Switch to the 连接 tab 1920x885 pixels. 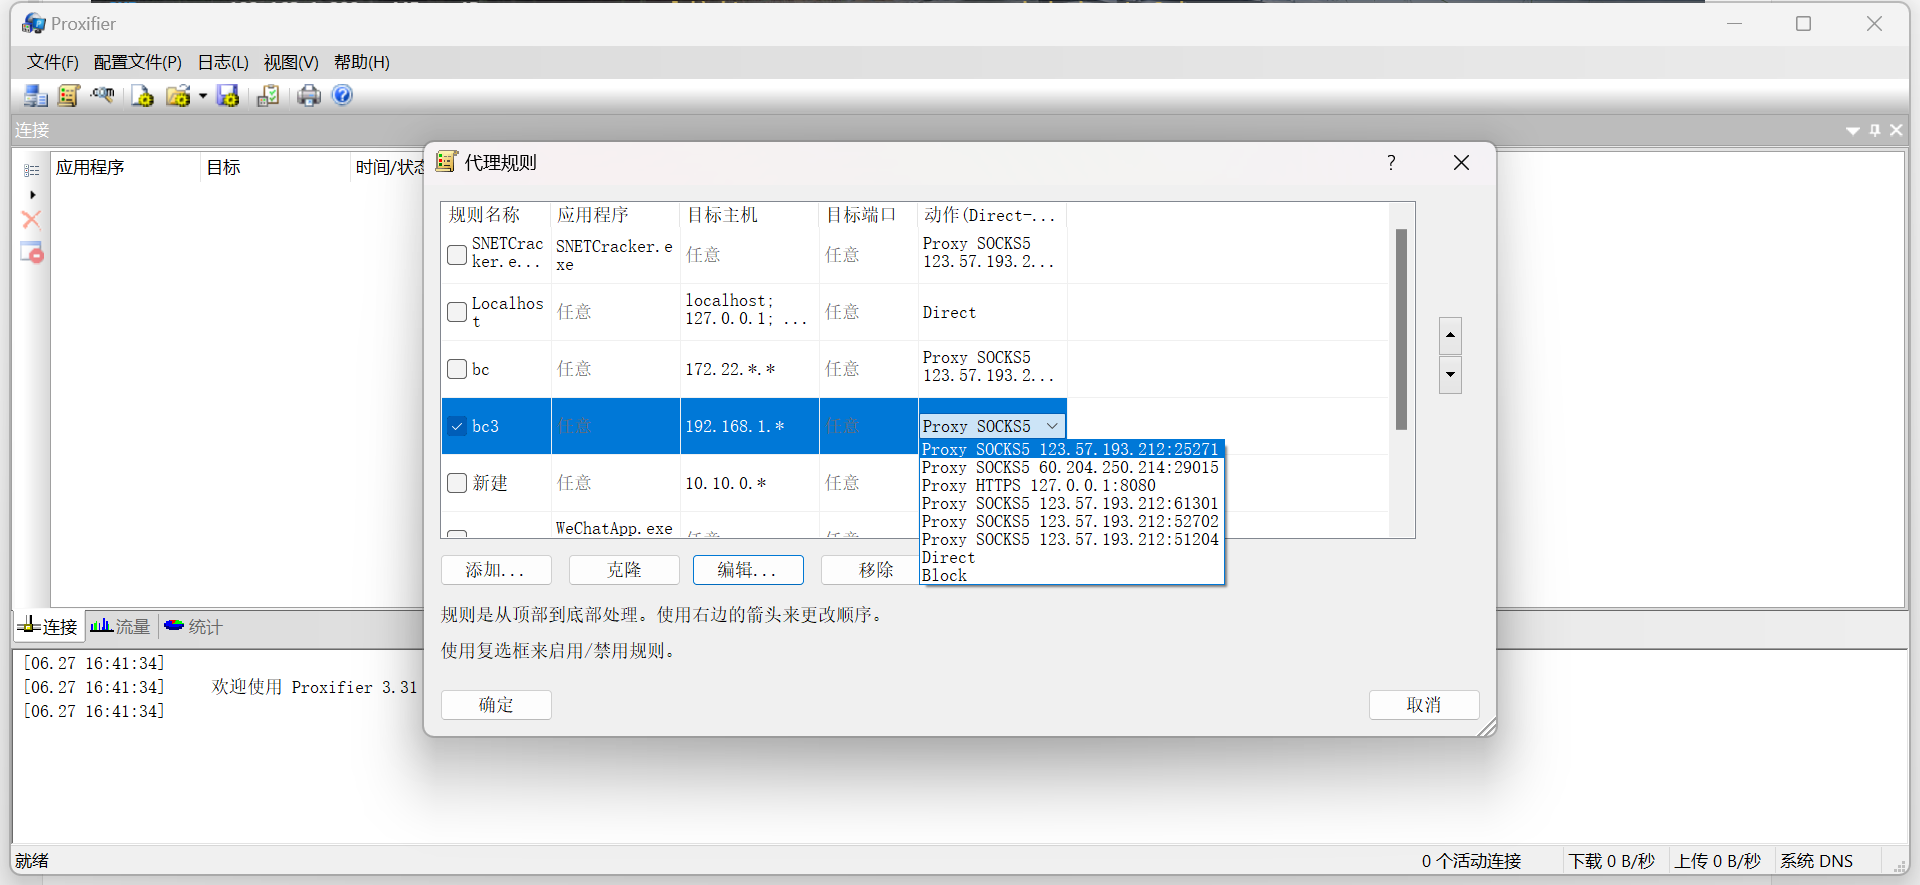(48, 627)
